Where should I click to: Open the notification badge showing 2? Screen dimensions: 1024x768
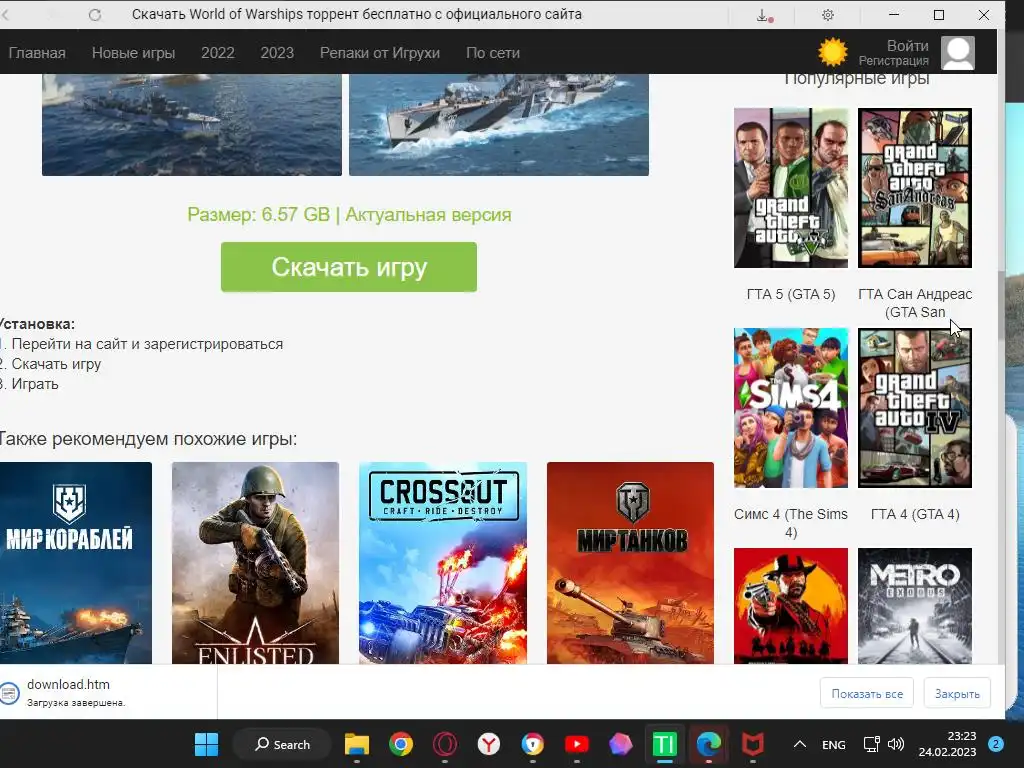click(x=996, y=744)
